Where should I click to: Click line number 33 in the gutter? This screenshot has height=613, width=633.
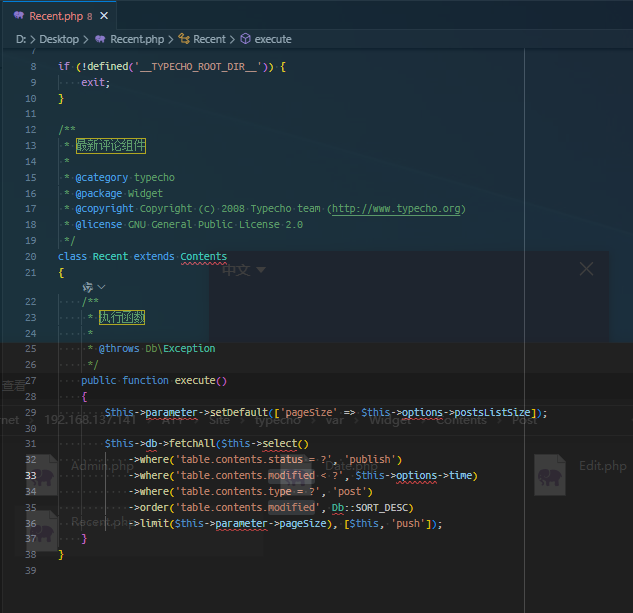pos(31,475)
